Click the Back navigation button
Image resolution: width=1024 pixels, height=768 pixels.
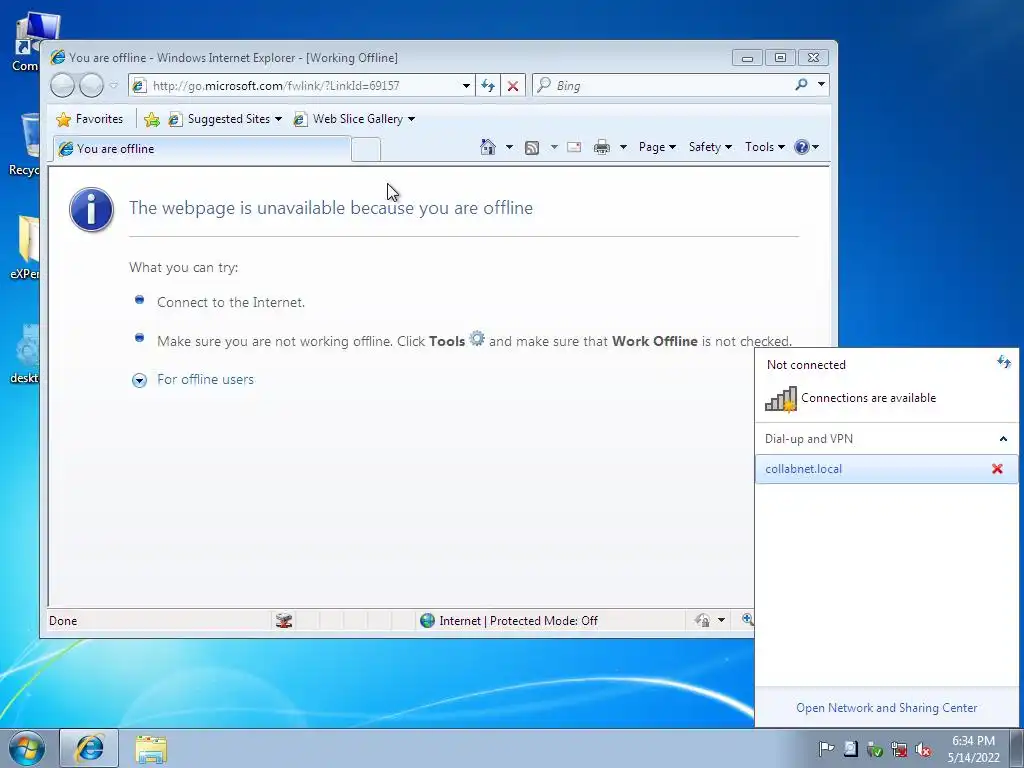tap(62, 85)
